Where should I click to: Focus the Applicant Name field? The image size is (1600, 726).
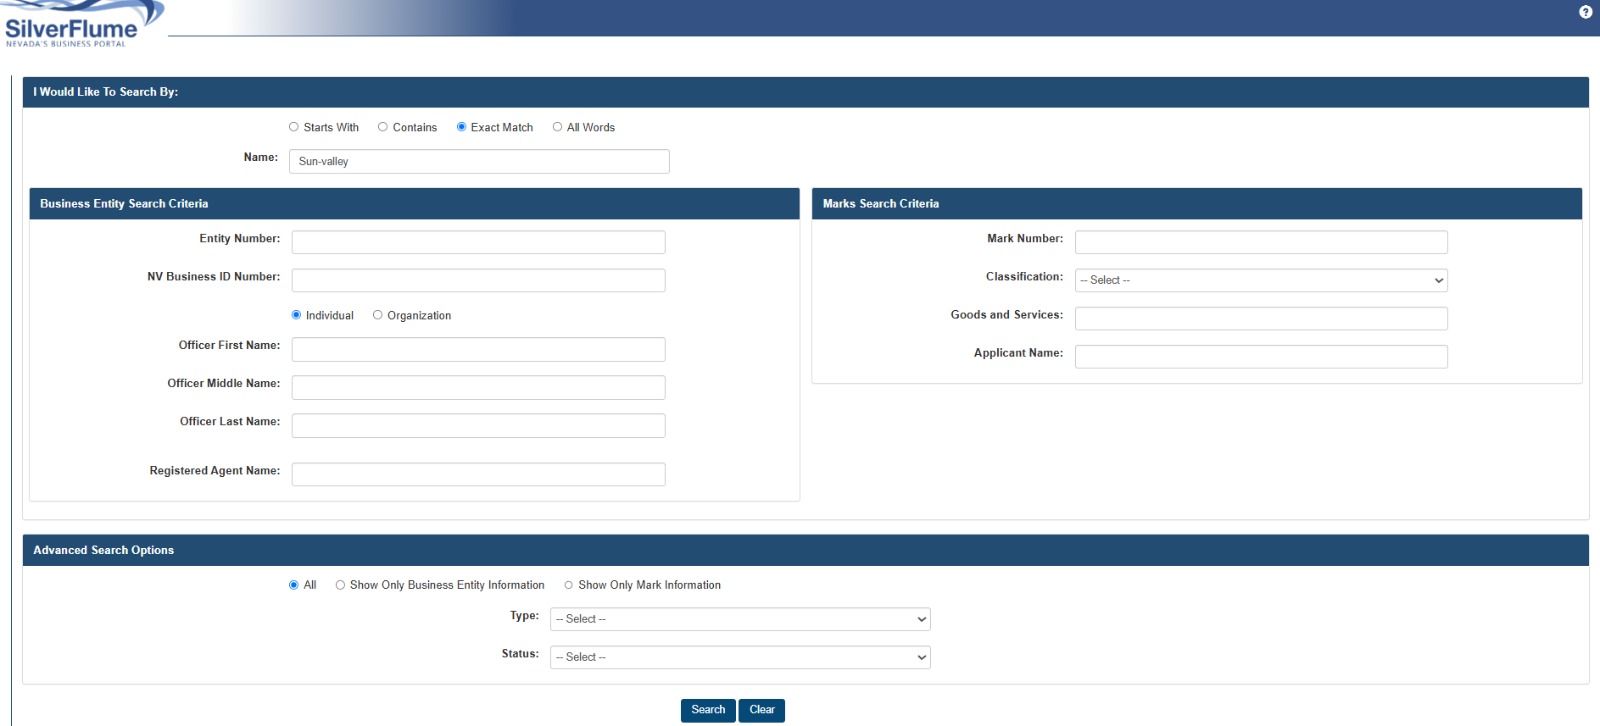(x=1261, y=356)
